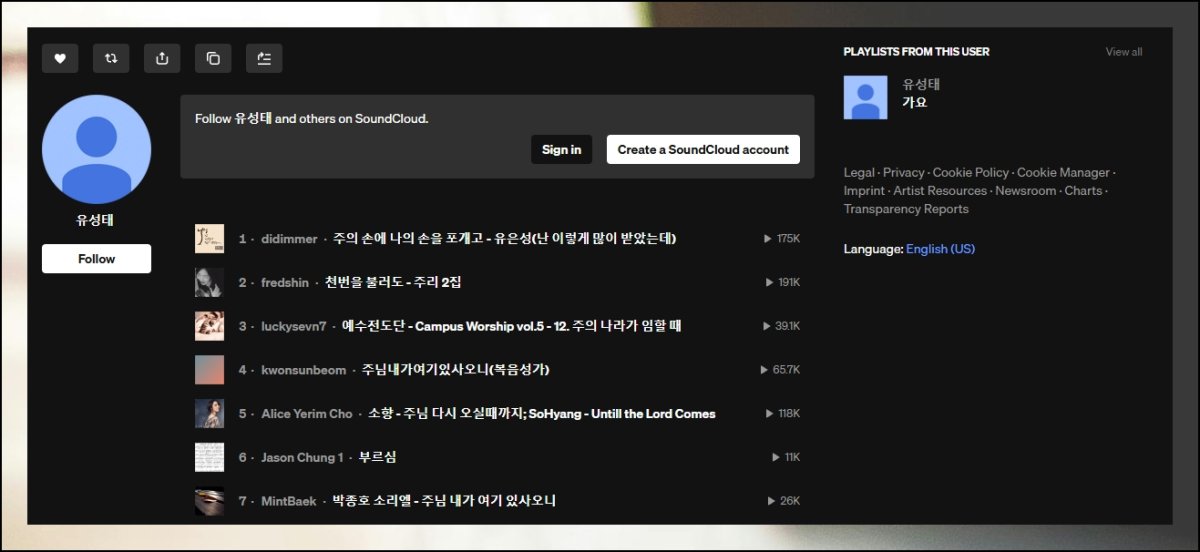Open kwonsunbeom track artwork thumbnail

(x=209, y=370)
